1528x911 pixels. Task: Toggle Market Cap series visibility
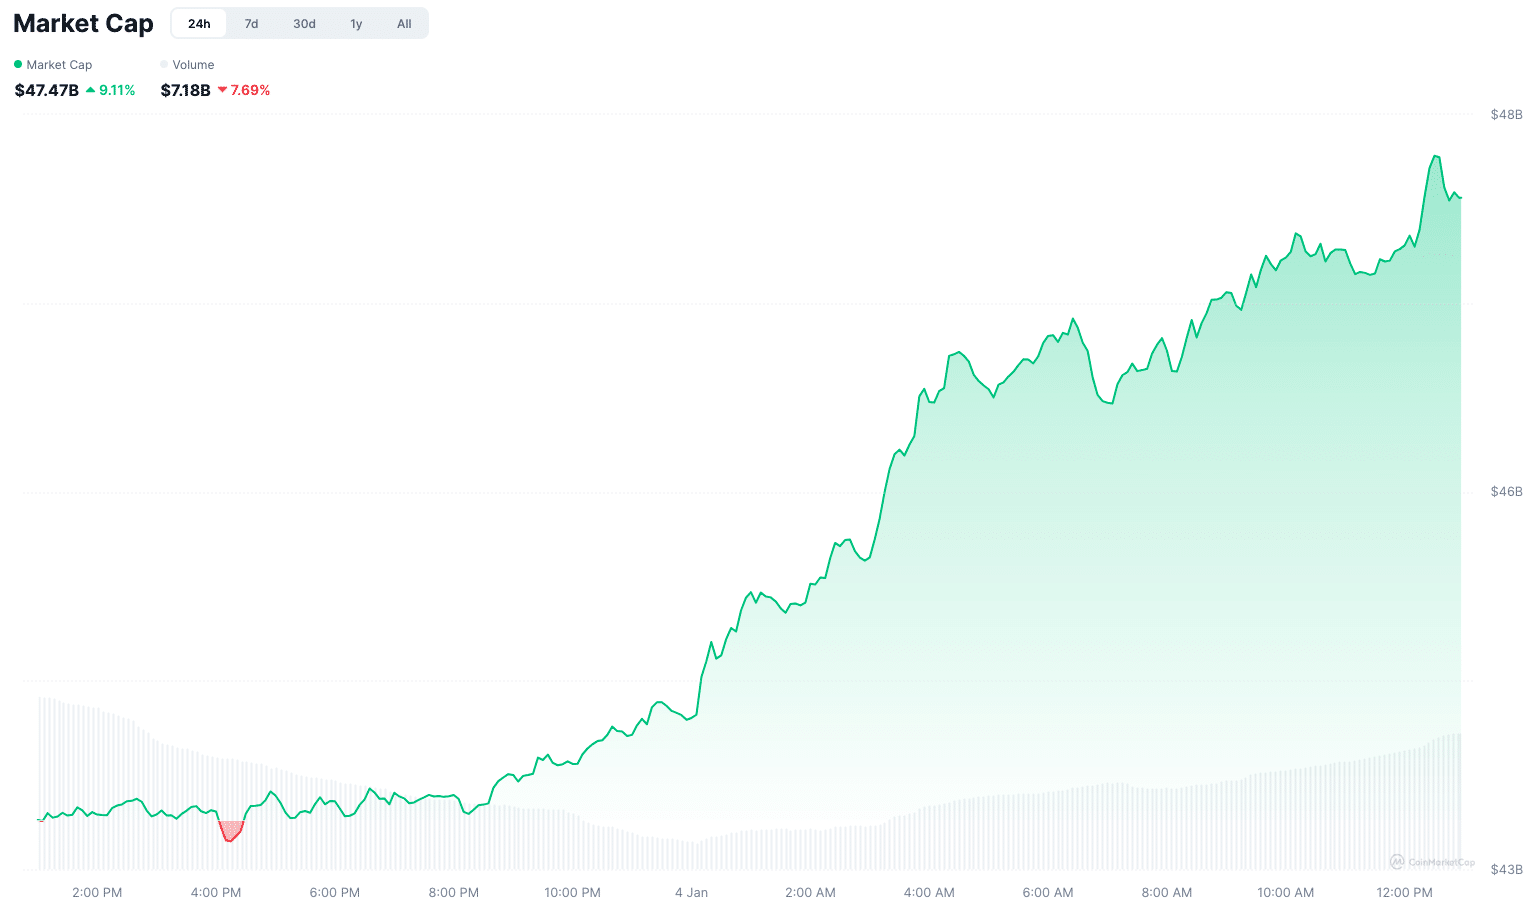(x=53, y=64)
